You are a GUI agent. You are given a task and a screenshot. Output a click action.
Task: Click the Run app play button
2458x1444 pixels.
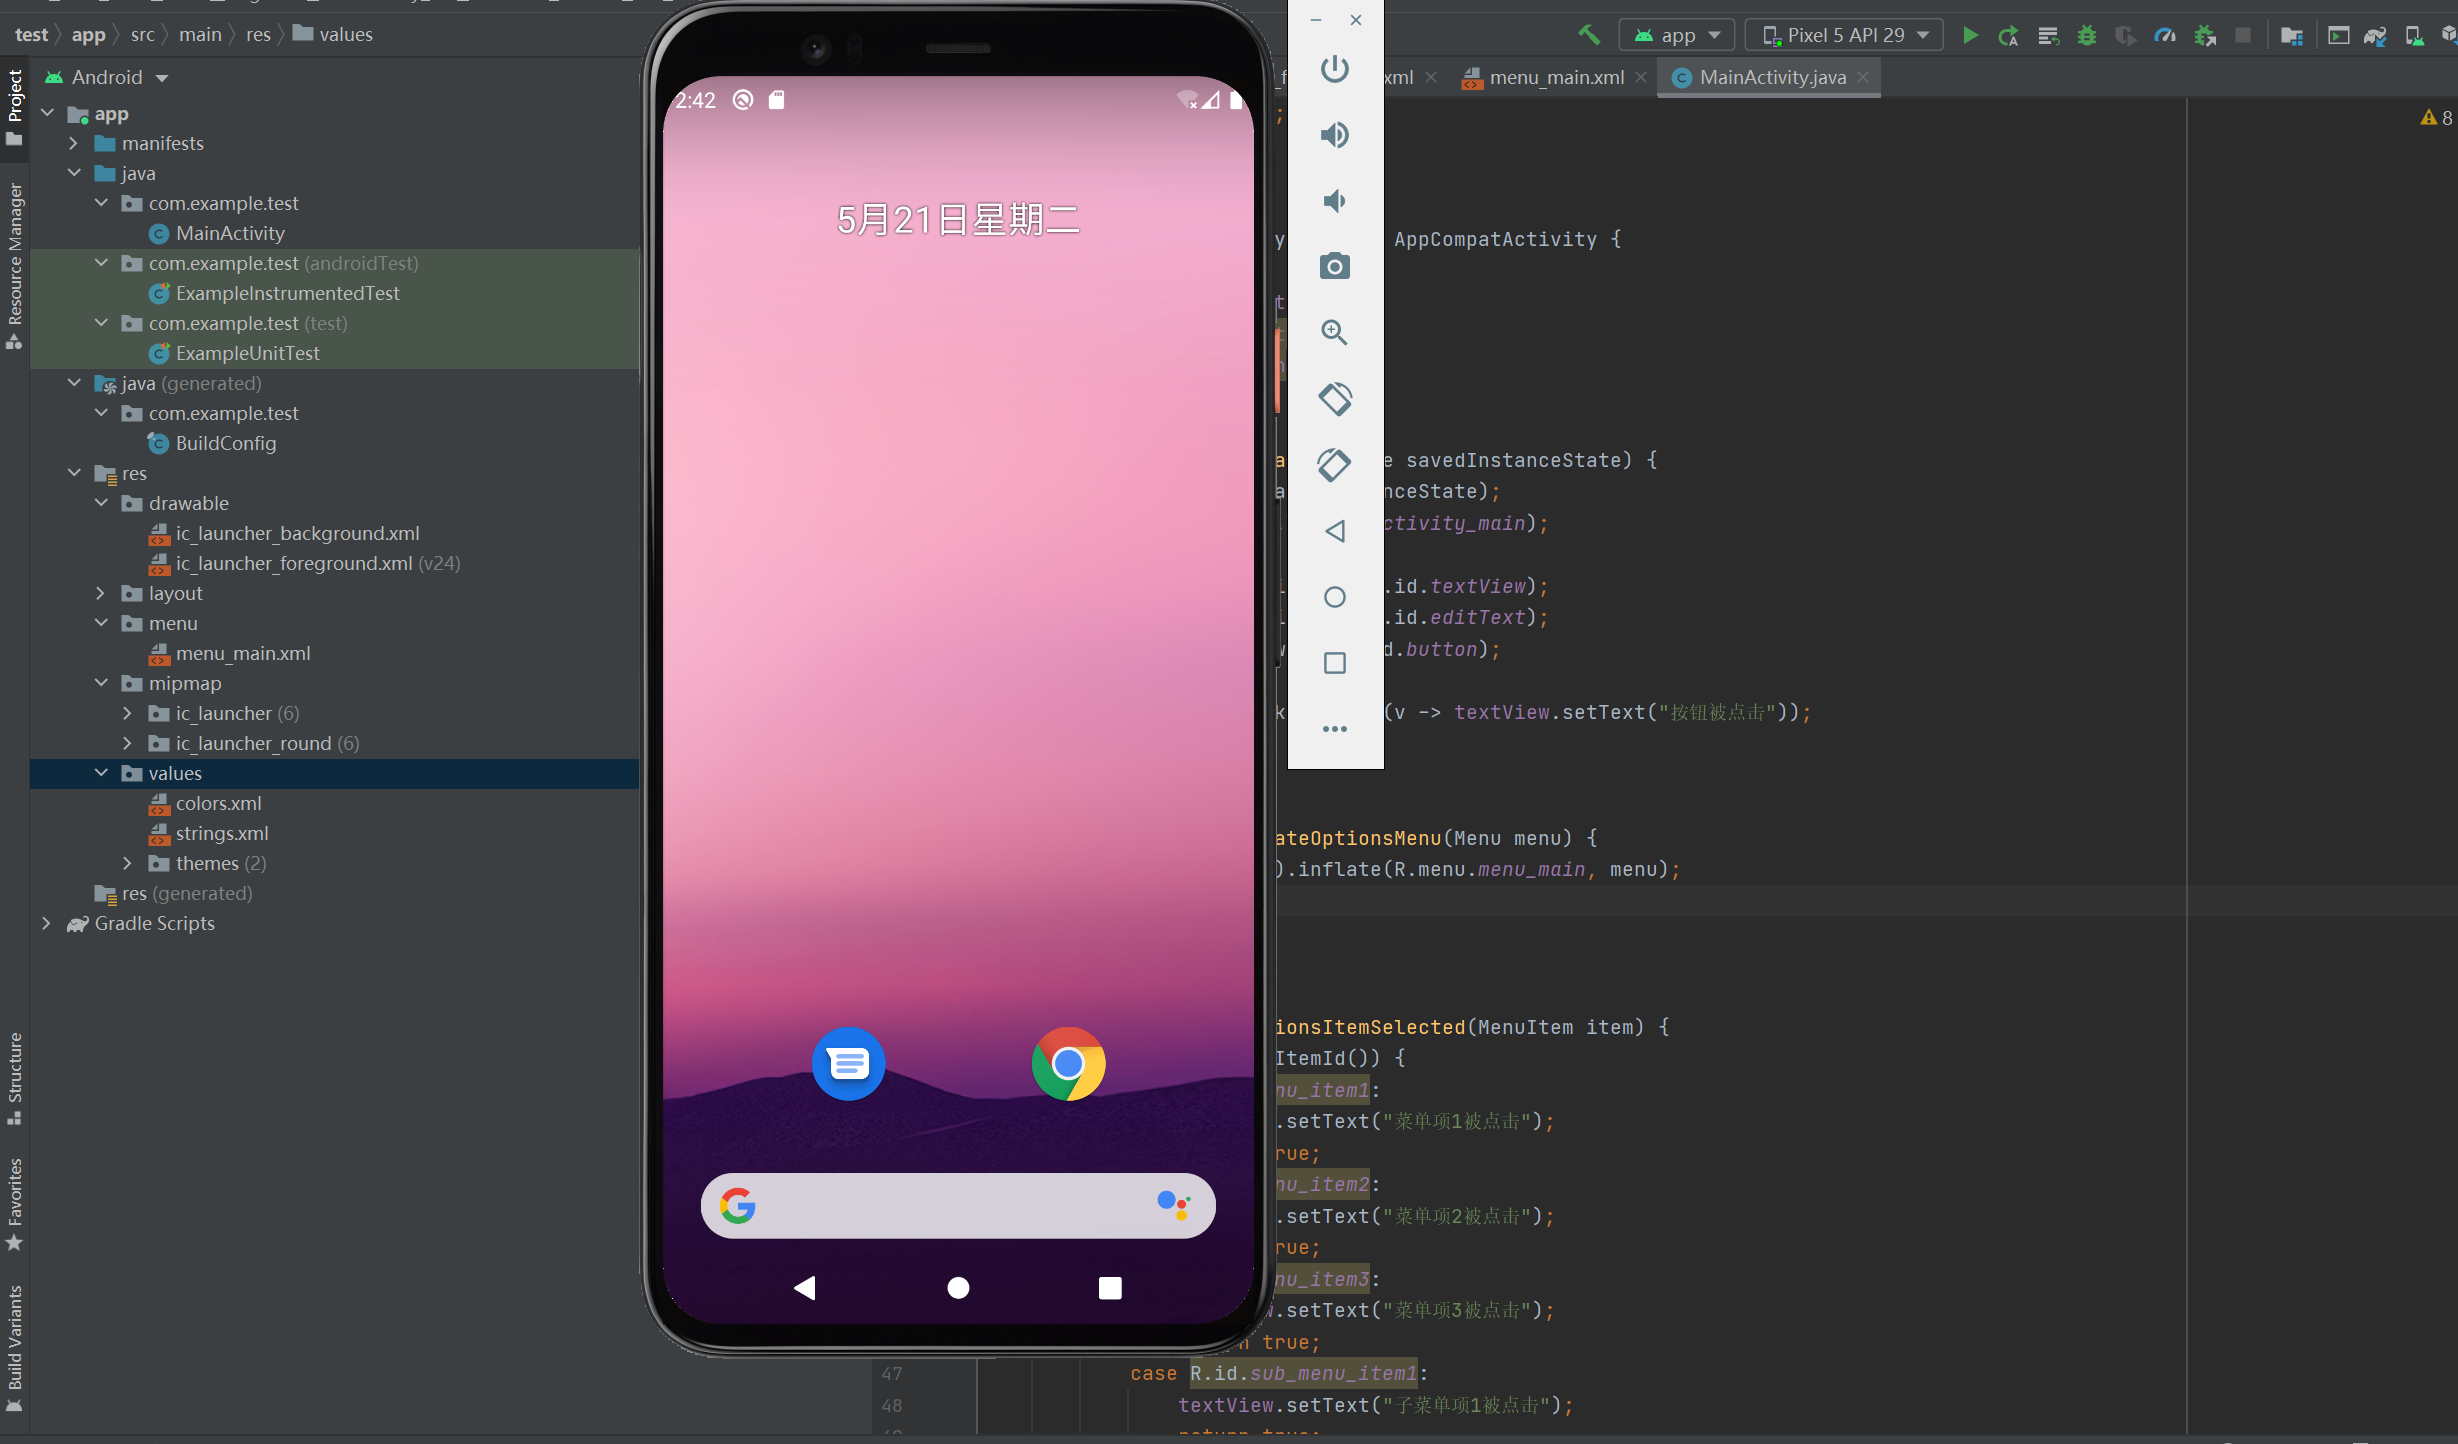(1970, 36)
